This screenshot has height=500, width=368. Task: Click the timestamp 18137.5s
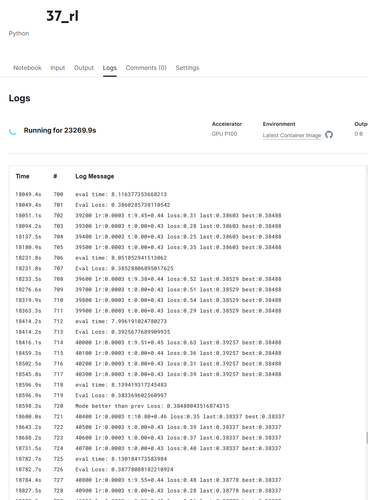(28, 237)
